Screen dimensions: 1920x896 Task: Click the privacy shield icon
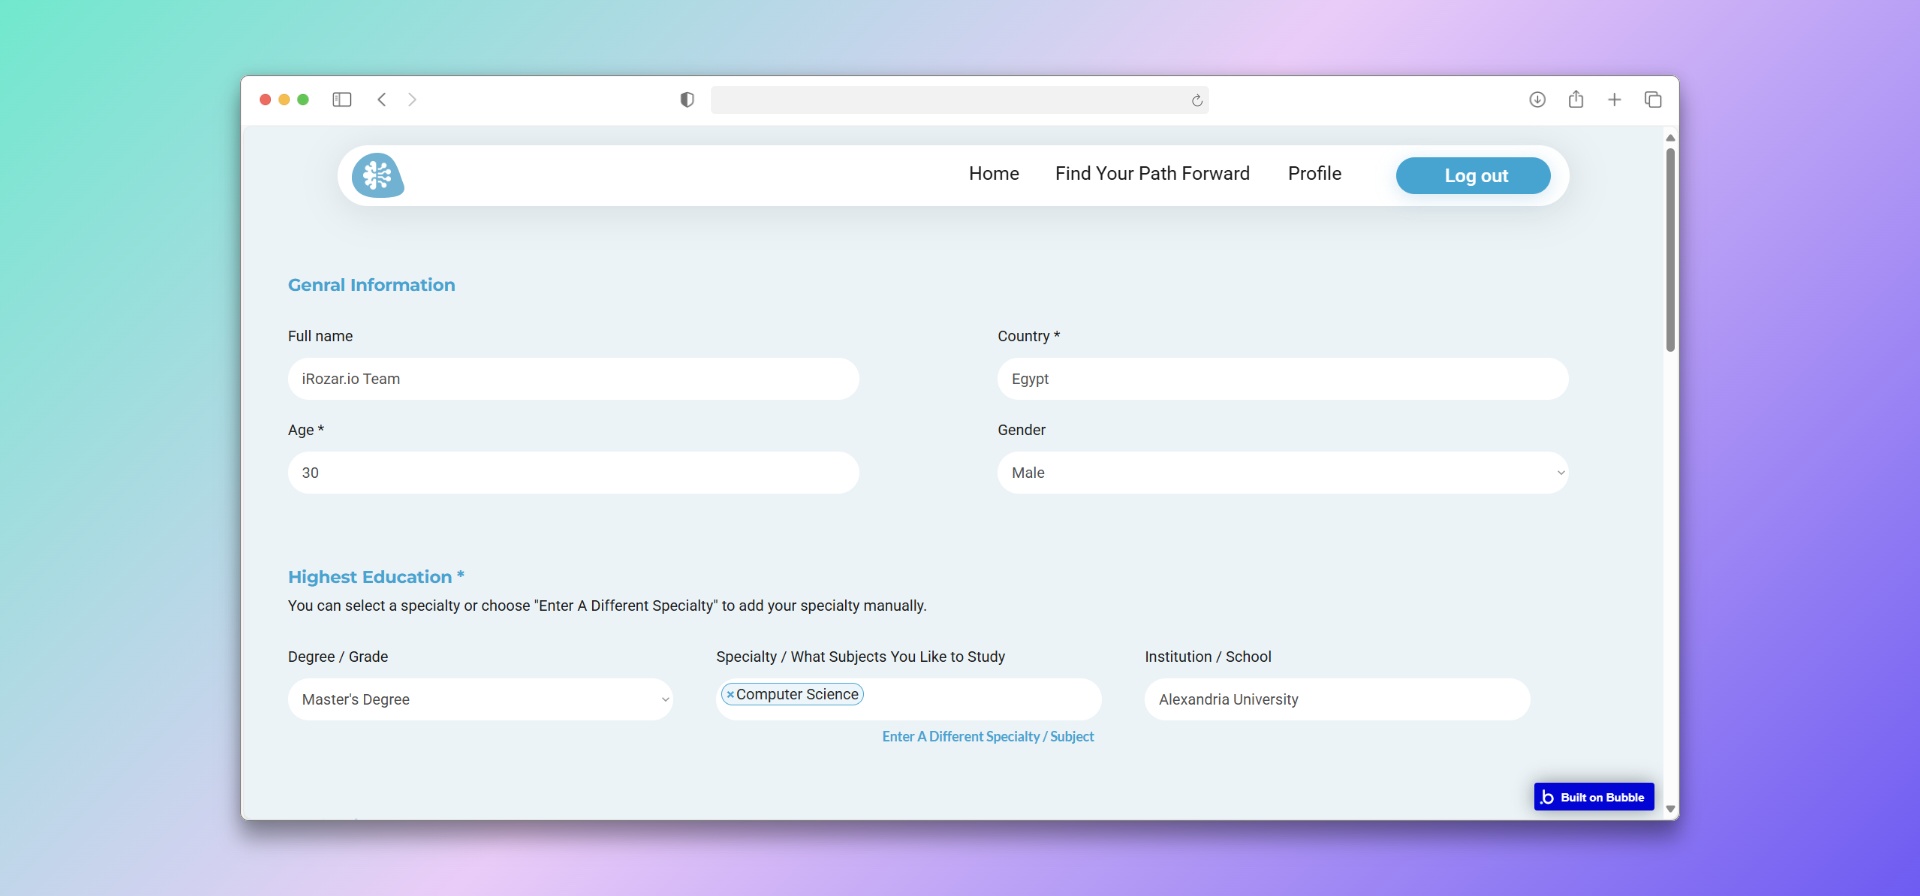[687, 100]
